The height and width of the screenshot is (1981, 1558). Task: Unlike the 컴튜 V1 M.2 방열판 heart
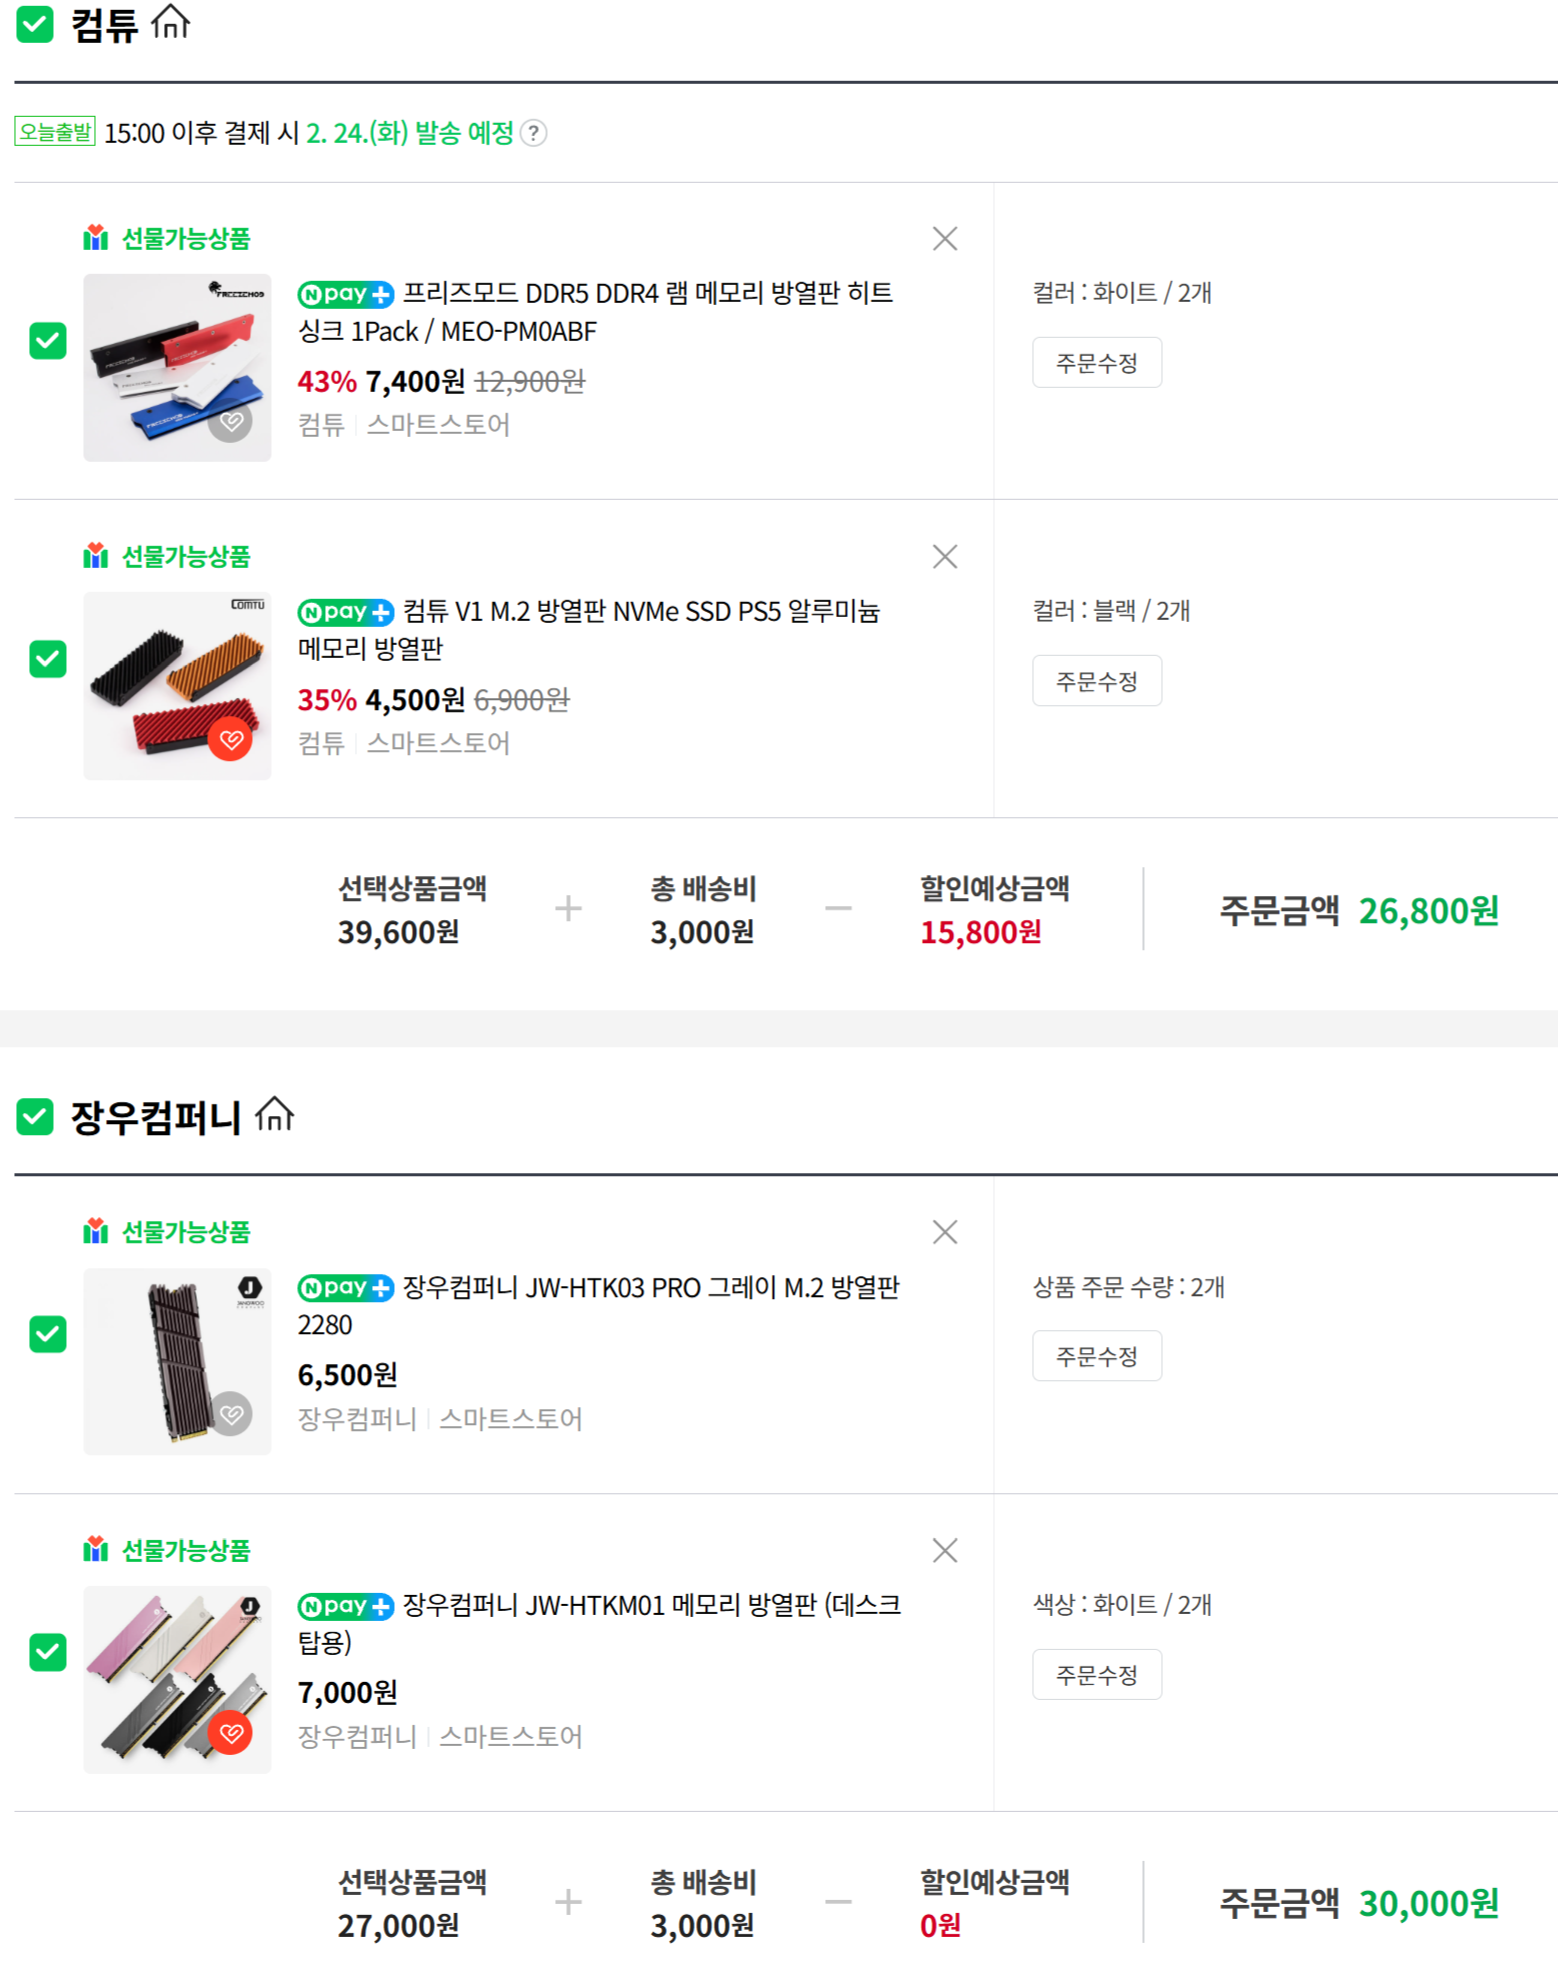(231, 740)
